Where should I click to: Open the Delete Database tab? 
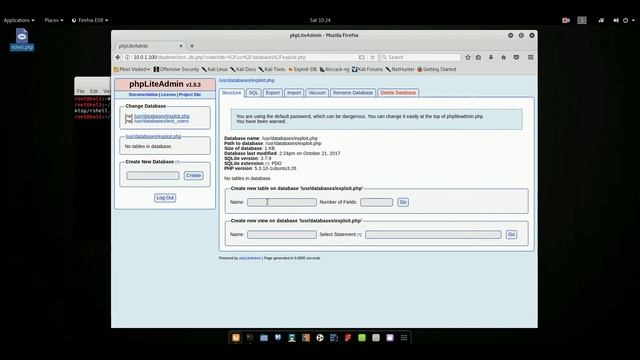(x=398, y=93)
